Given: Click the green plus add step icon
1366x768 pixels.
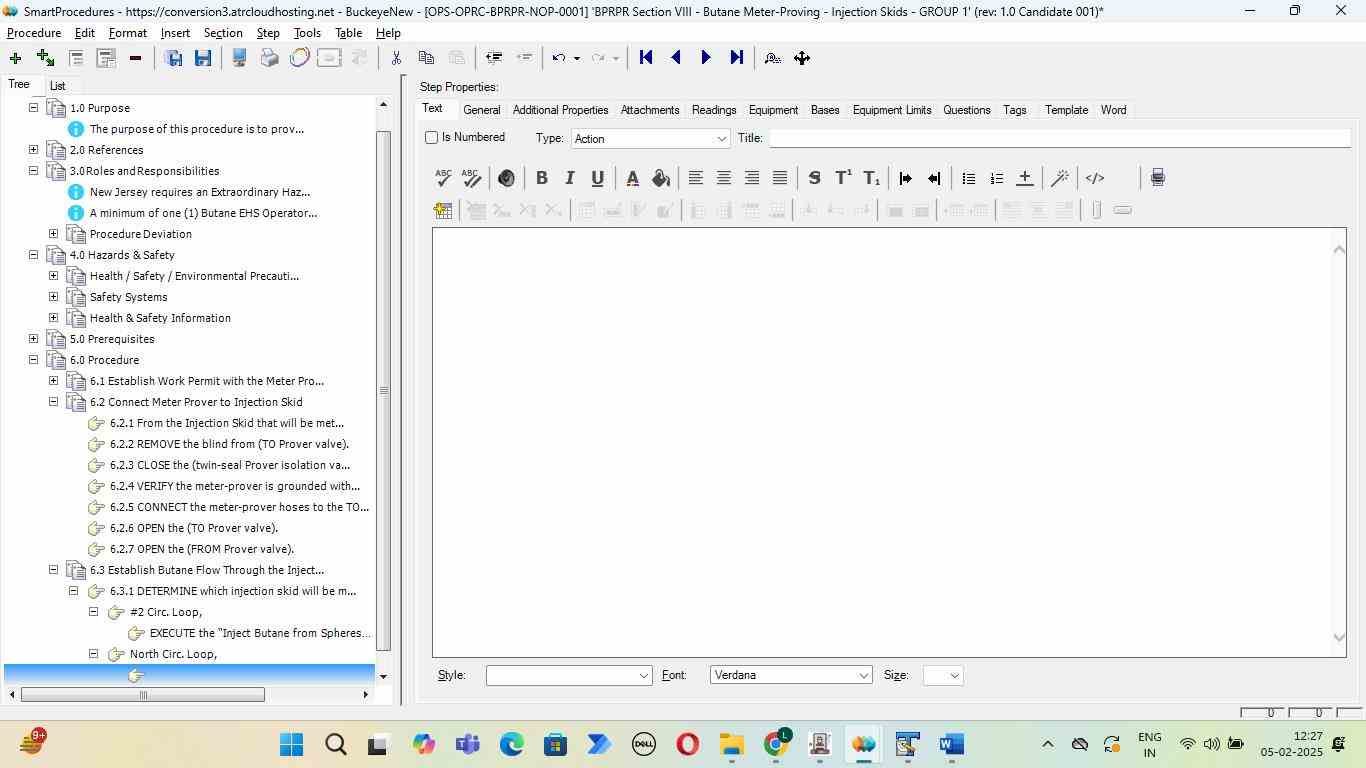Looking at the screenshot, I should click(x=15, y=58).
